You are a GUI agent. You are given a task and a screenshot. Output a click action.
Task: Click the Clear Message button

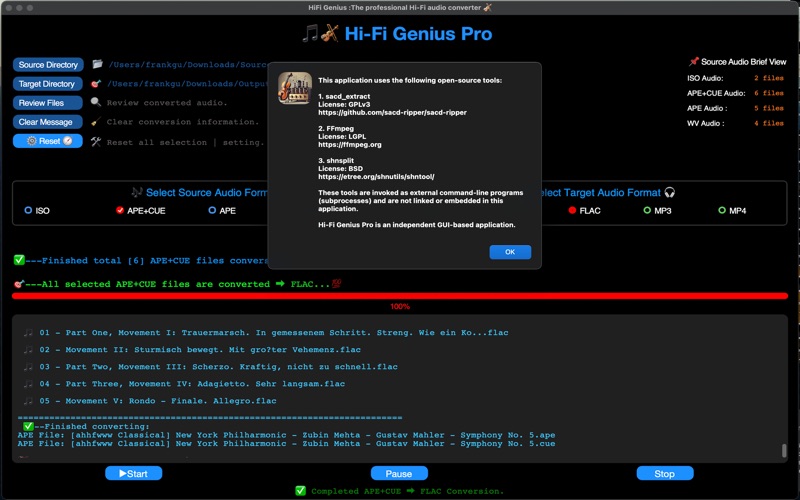(47, 122)
